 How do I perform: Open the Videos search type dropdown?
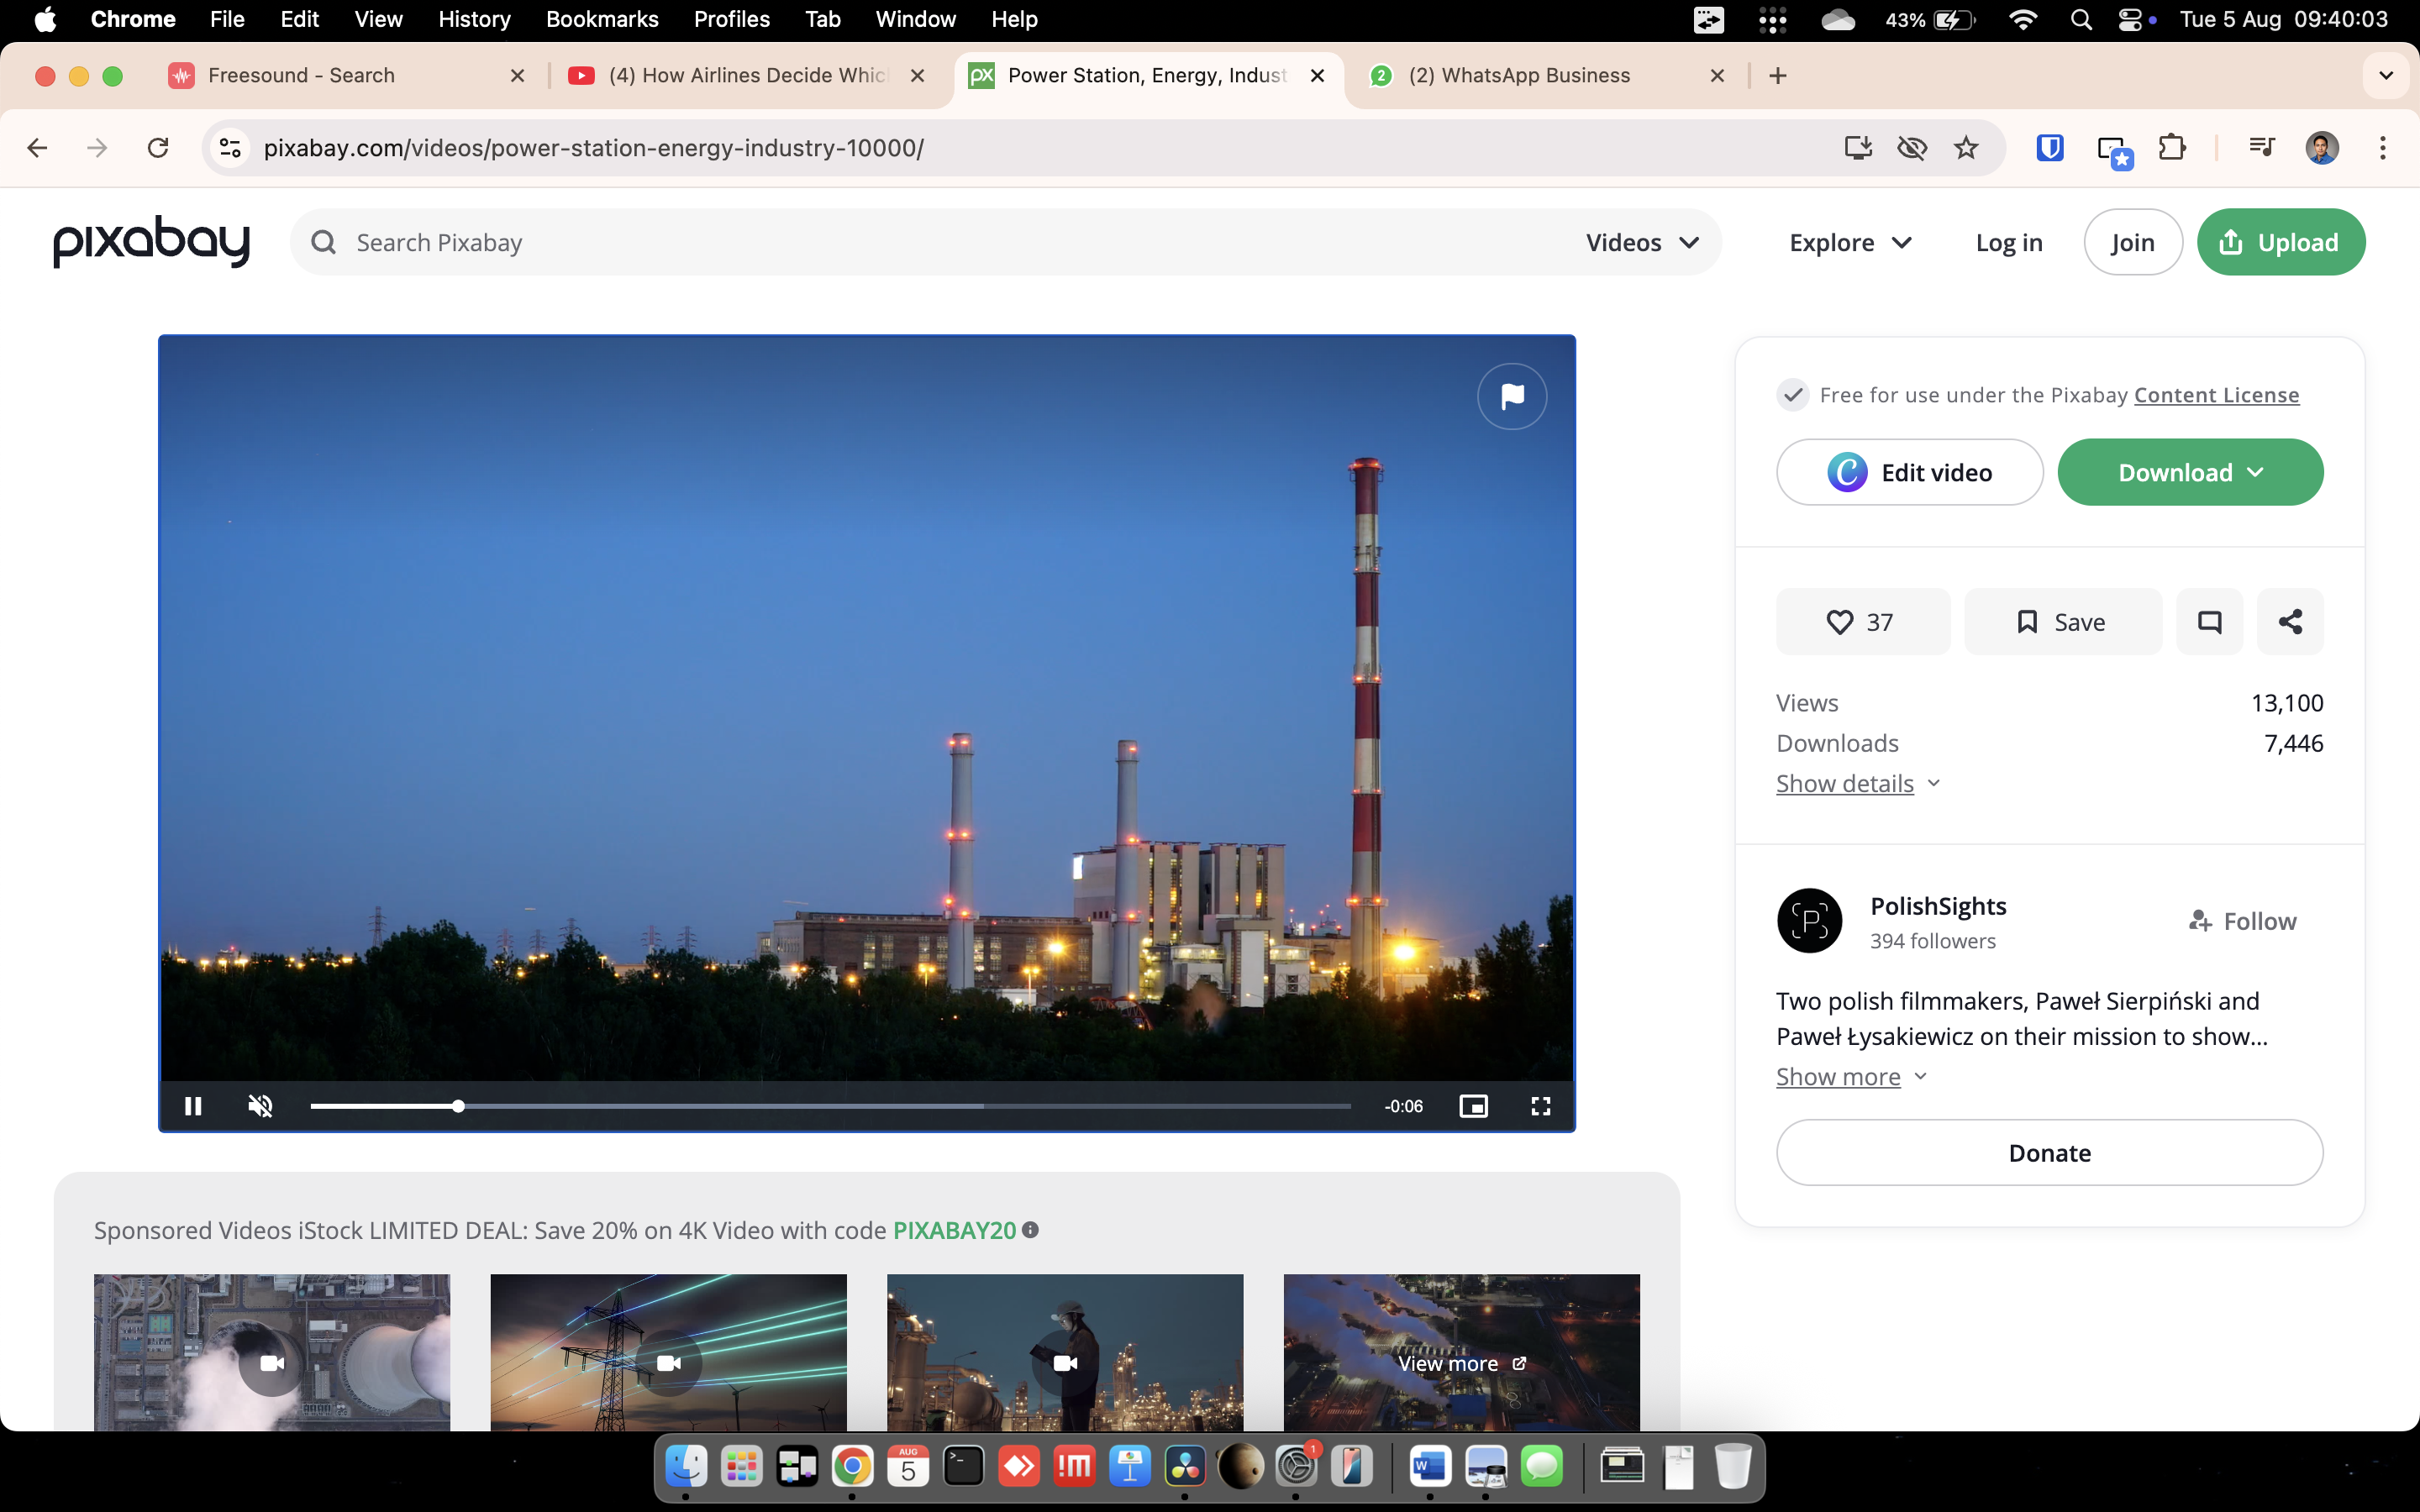click(1642, 242)
